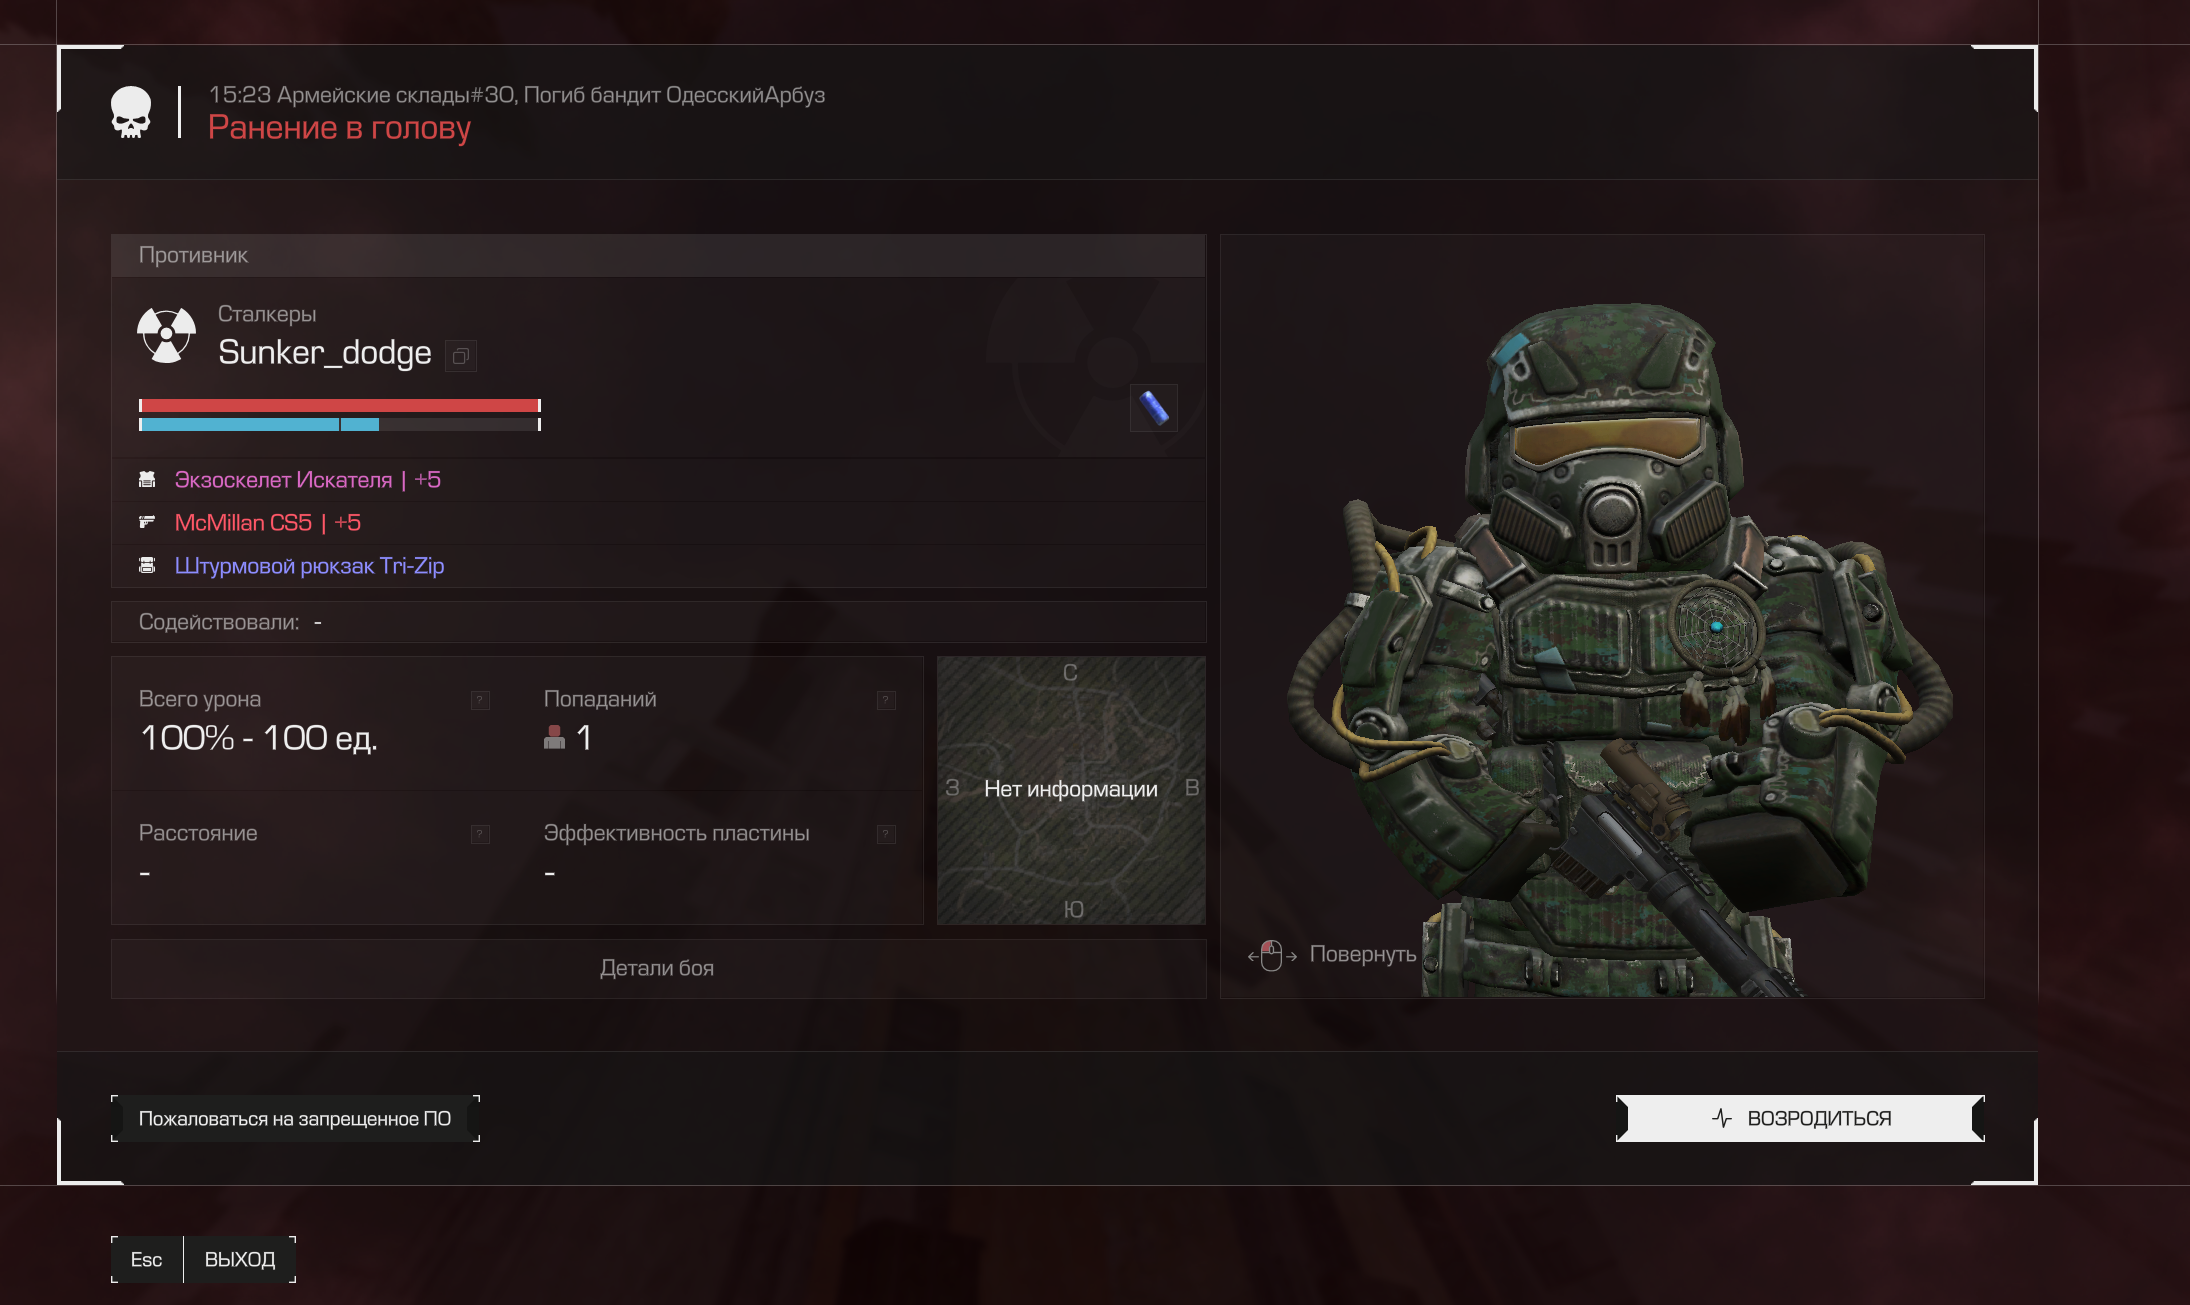
Task: Click the backpack icon beside Штурмовой рюкзак
Action: [147, 565]
